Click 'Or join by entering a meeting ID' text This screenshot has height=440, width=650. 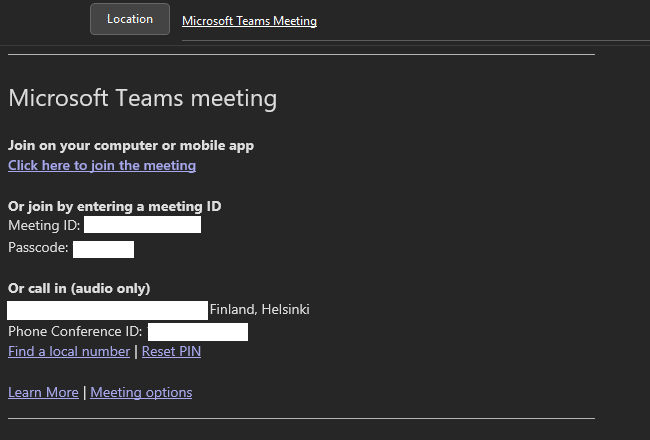coord(114,207)
